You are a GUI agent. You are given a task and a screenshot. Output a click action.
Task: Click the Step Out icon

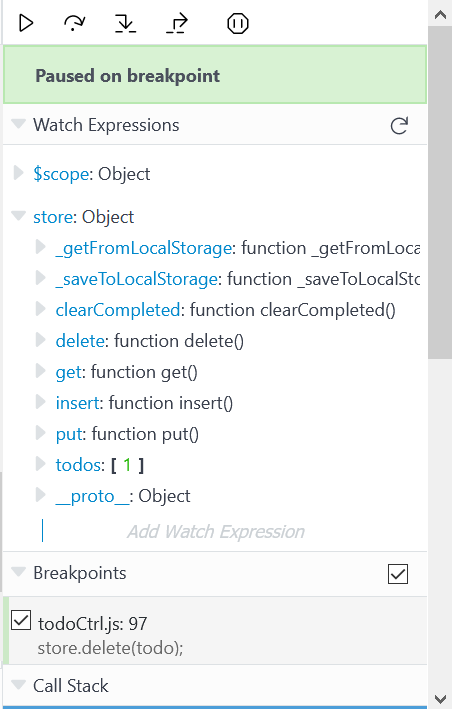click(x=177, y=23)
